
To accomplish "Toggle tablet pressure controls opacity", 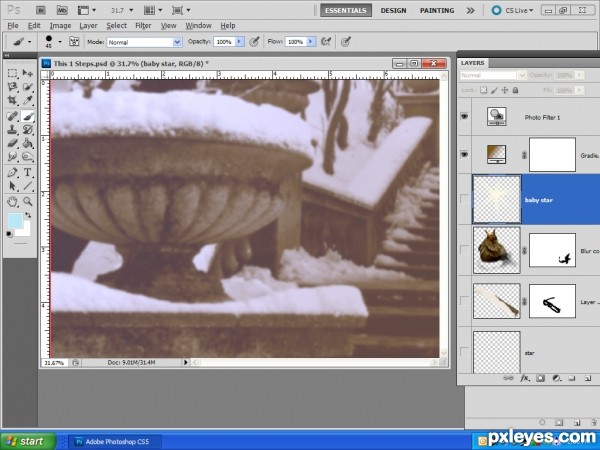I will (254, 41).
